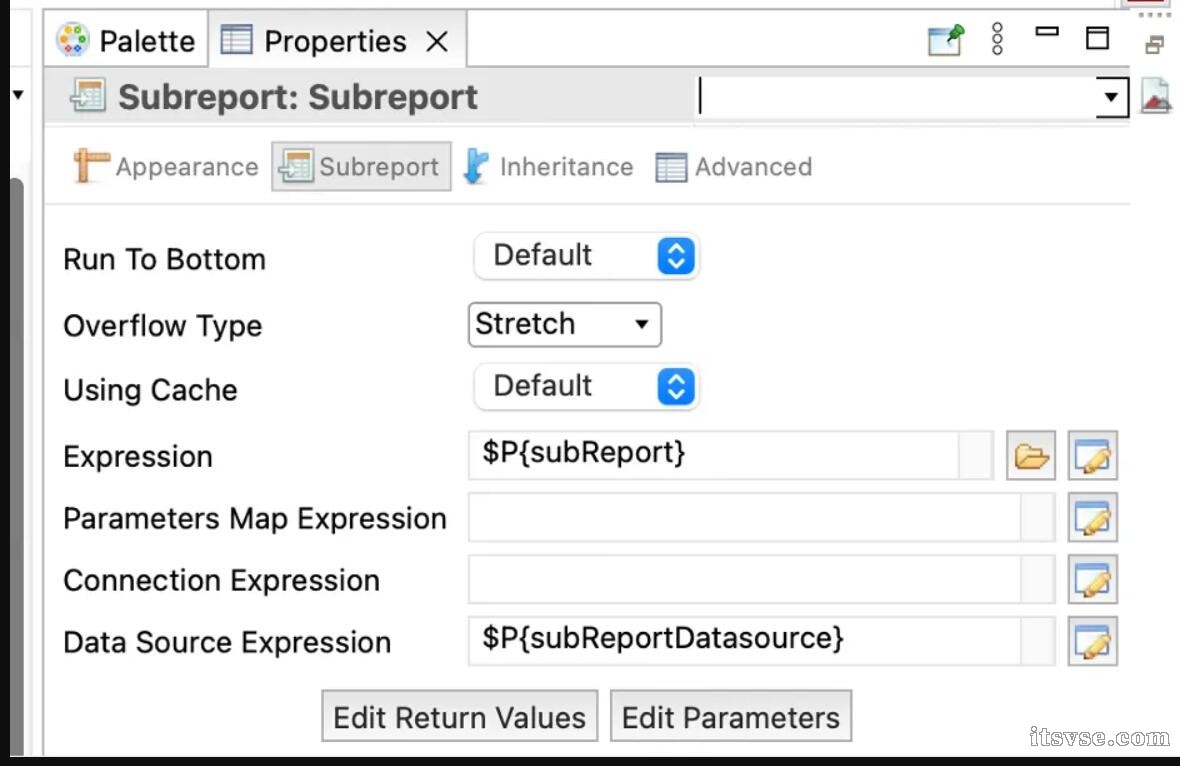Open the Overflow Type Stretch dropdown
Screen dimensions: 1180x766
click(x=564, y=324)
